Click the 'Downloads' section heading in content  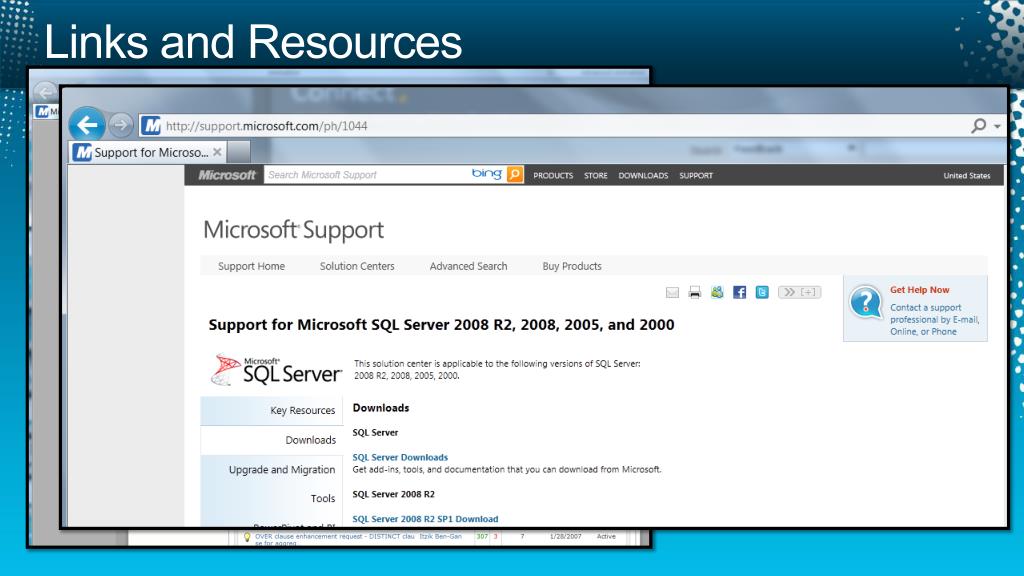(381, 408)
